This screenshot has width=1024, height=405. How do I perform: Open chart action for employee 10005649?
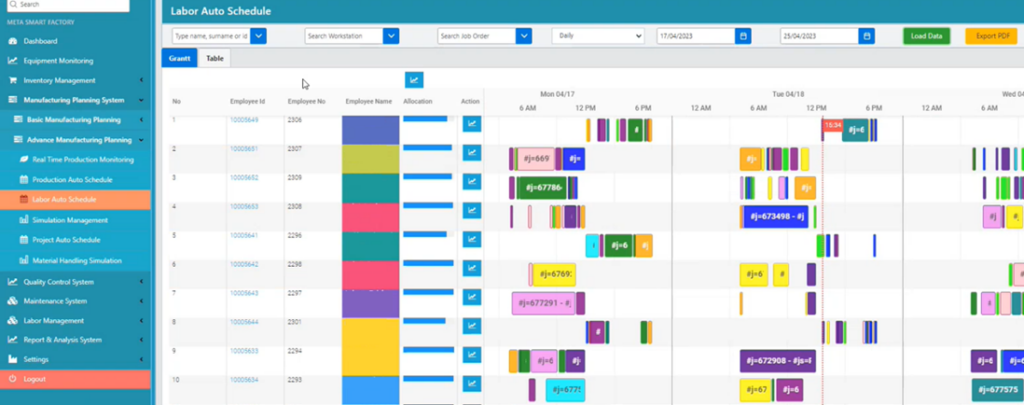[471, 124]
